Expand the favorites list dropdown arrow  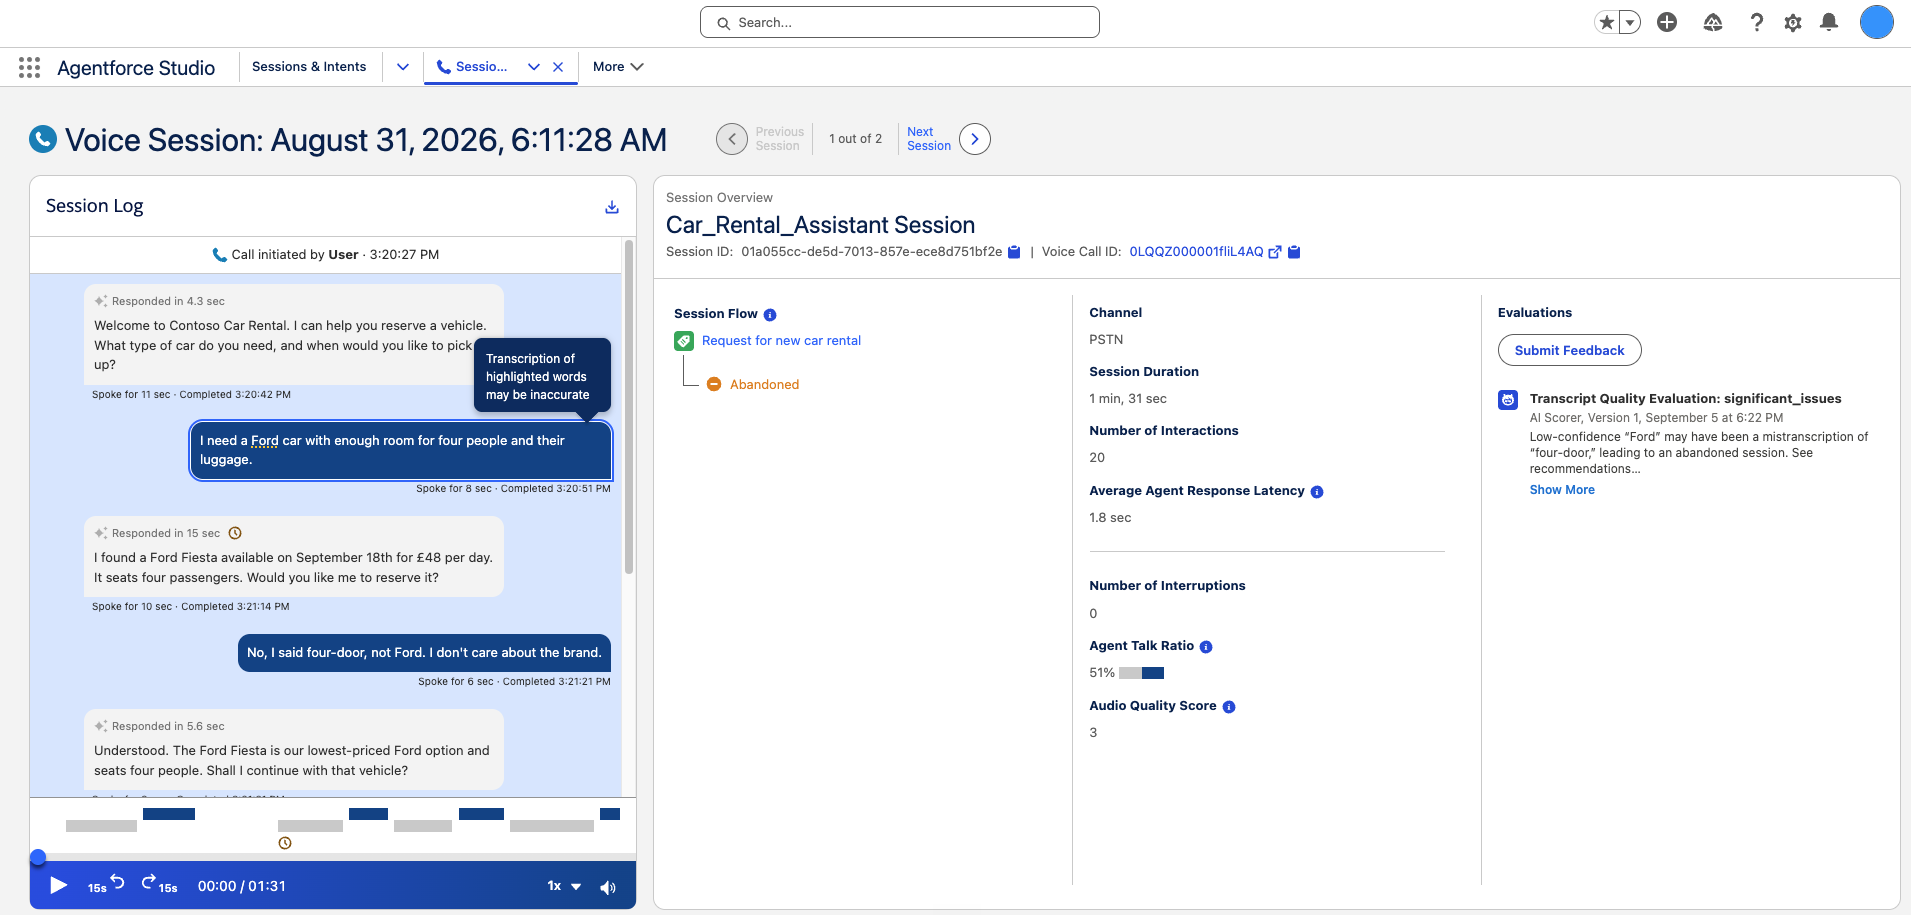[x=1630, y=22]
